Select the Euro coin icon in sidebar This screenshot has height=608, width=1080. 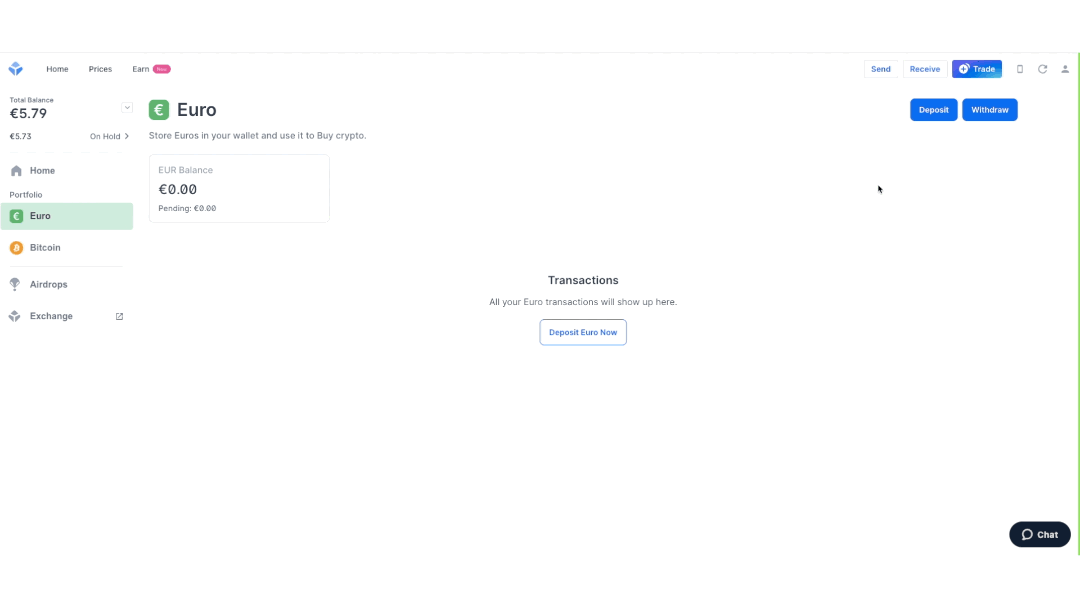coord(16,215)
